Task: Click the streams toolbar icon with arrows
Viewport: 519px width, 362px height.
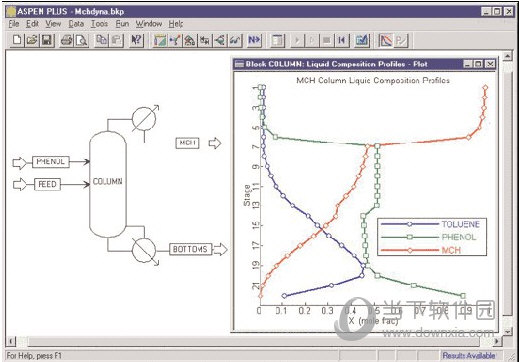Action: (x=205, y=40)
